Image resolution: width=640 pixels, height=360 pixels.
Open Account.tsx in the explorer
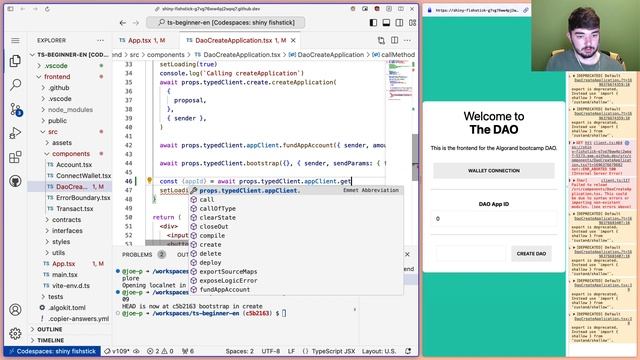pyautogui.click(x=74, y=165)
